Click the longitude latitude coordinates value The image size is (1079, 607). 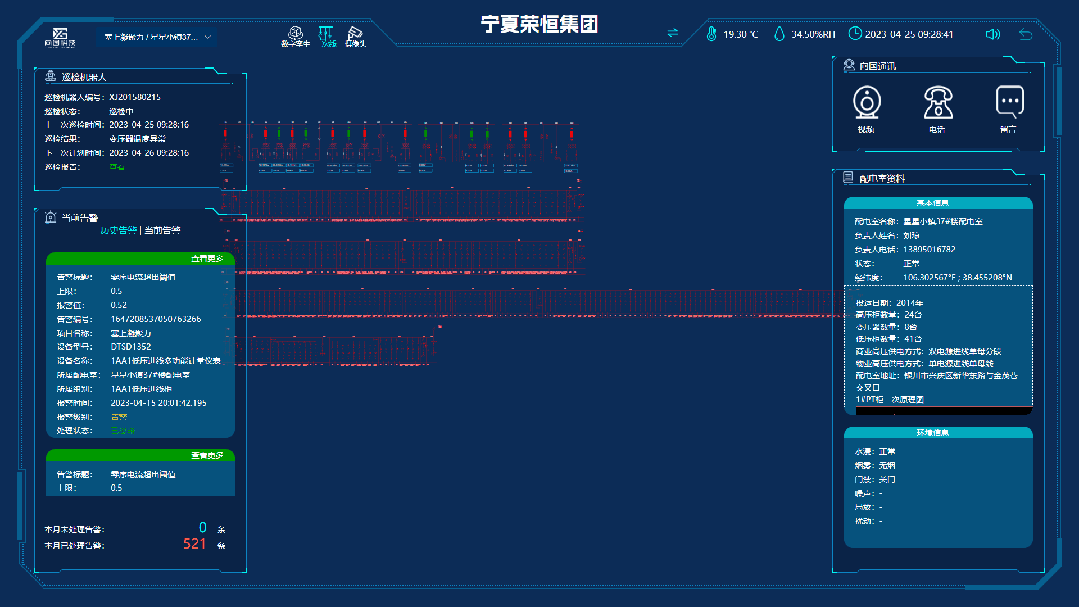(x=957, y=277)
